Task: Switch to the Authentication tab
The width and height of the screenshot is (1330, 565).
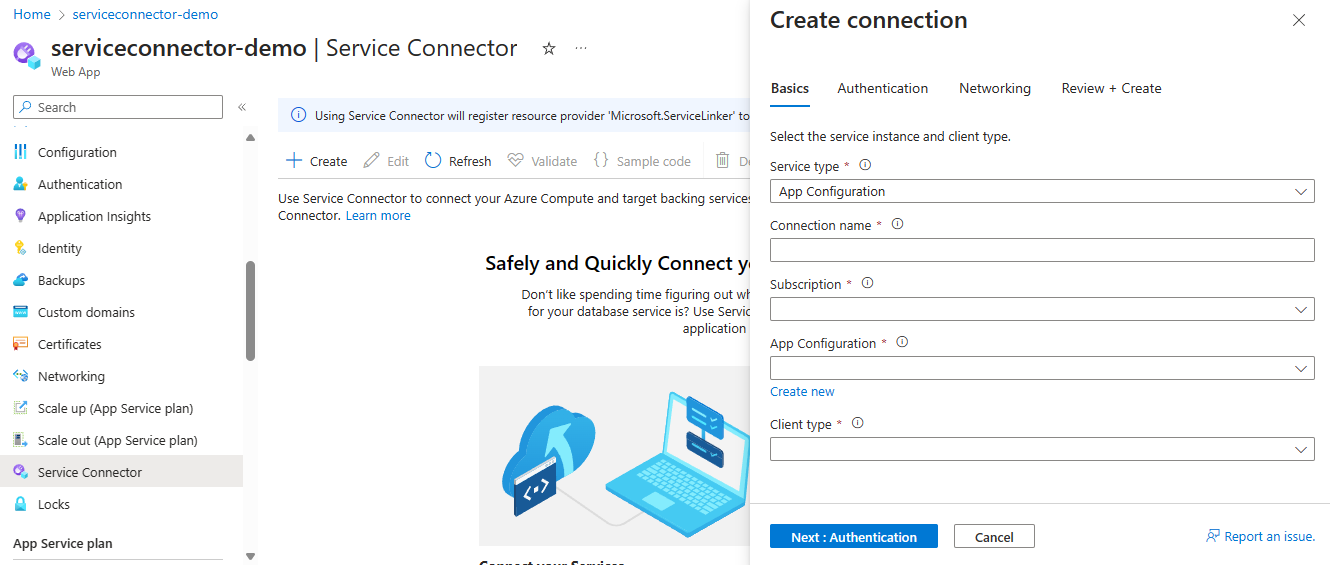Action: click(883, 88)
